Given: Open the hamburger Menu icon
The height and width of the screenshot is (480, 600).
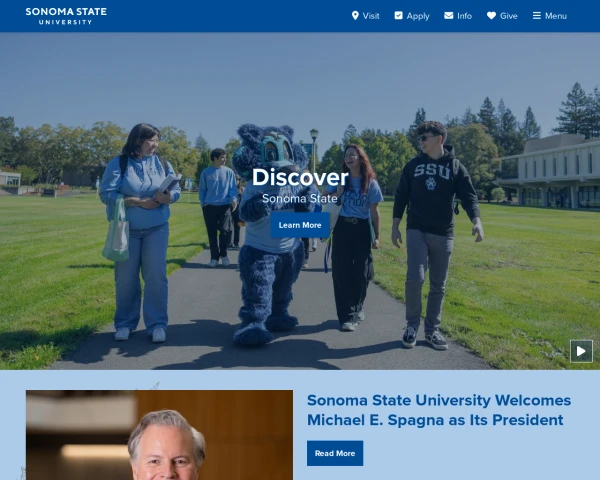Looking at the screenshot, I should coord(537,15).
